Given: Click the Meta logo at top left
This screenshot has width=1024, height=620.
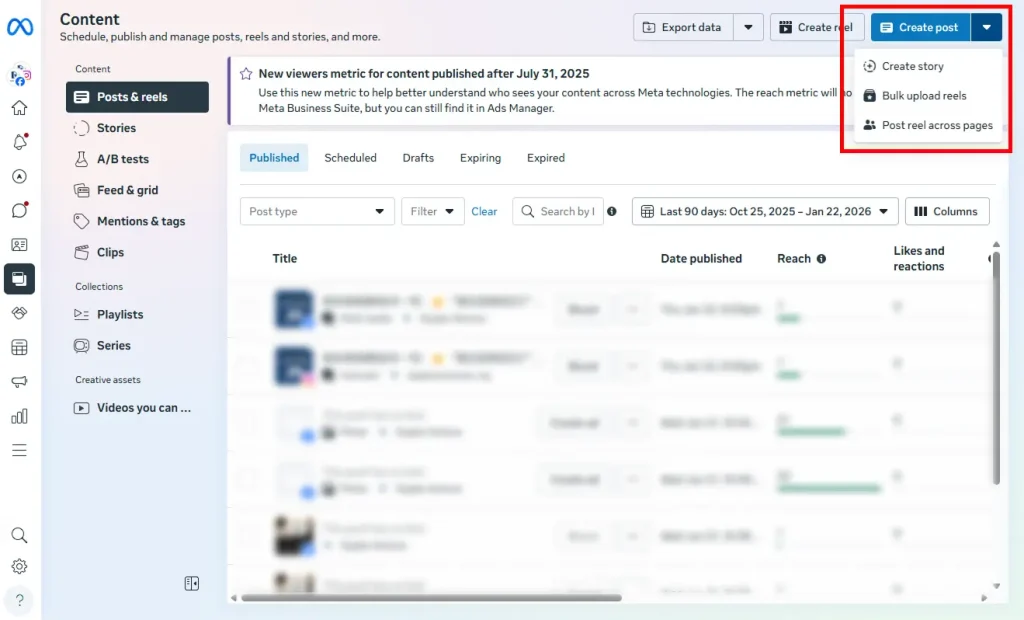Looking at the screenshot, I should (20, 28).
